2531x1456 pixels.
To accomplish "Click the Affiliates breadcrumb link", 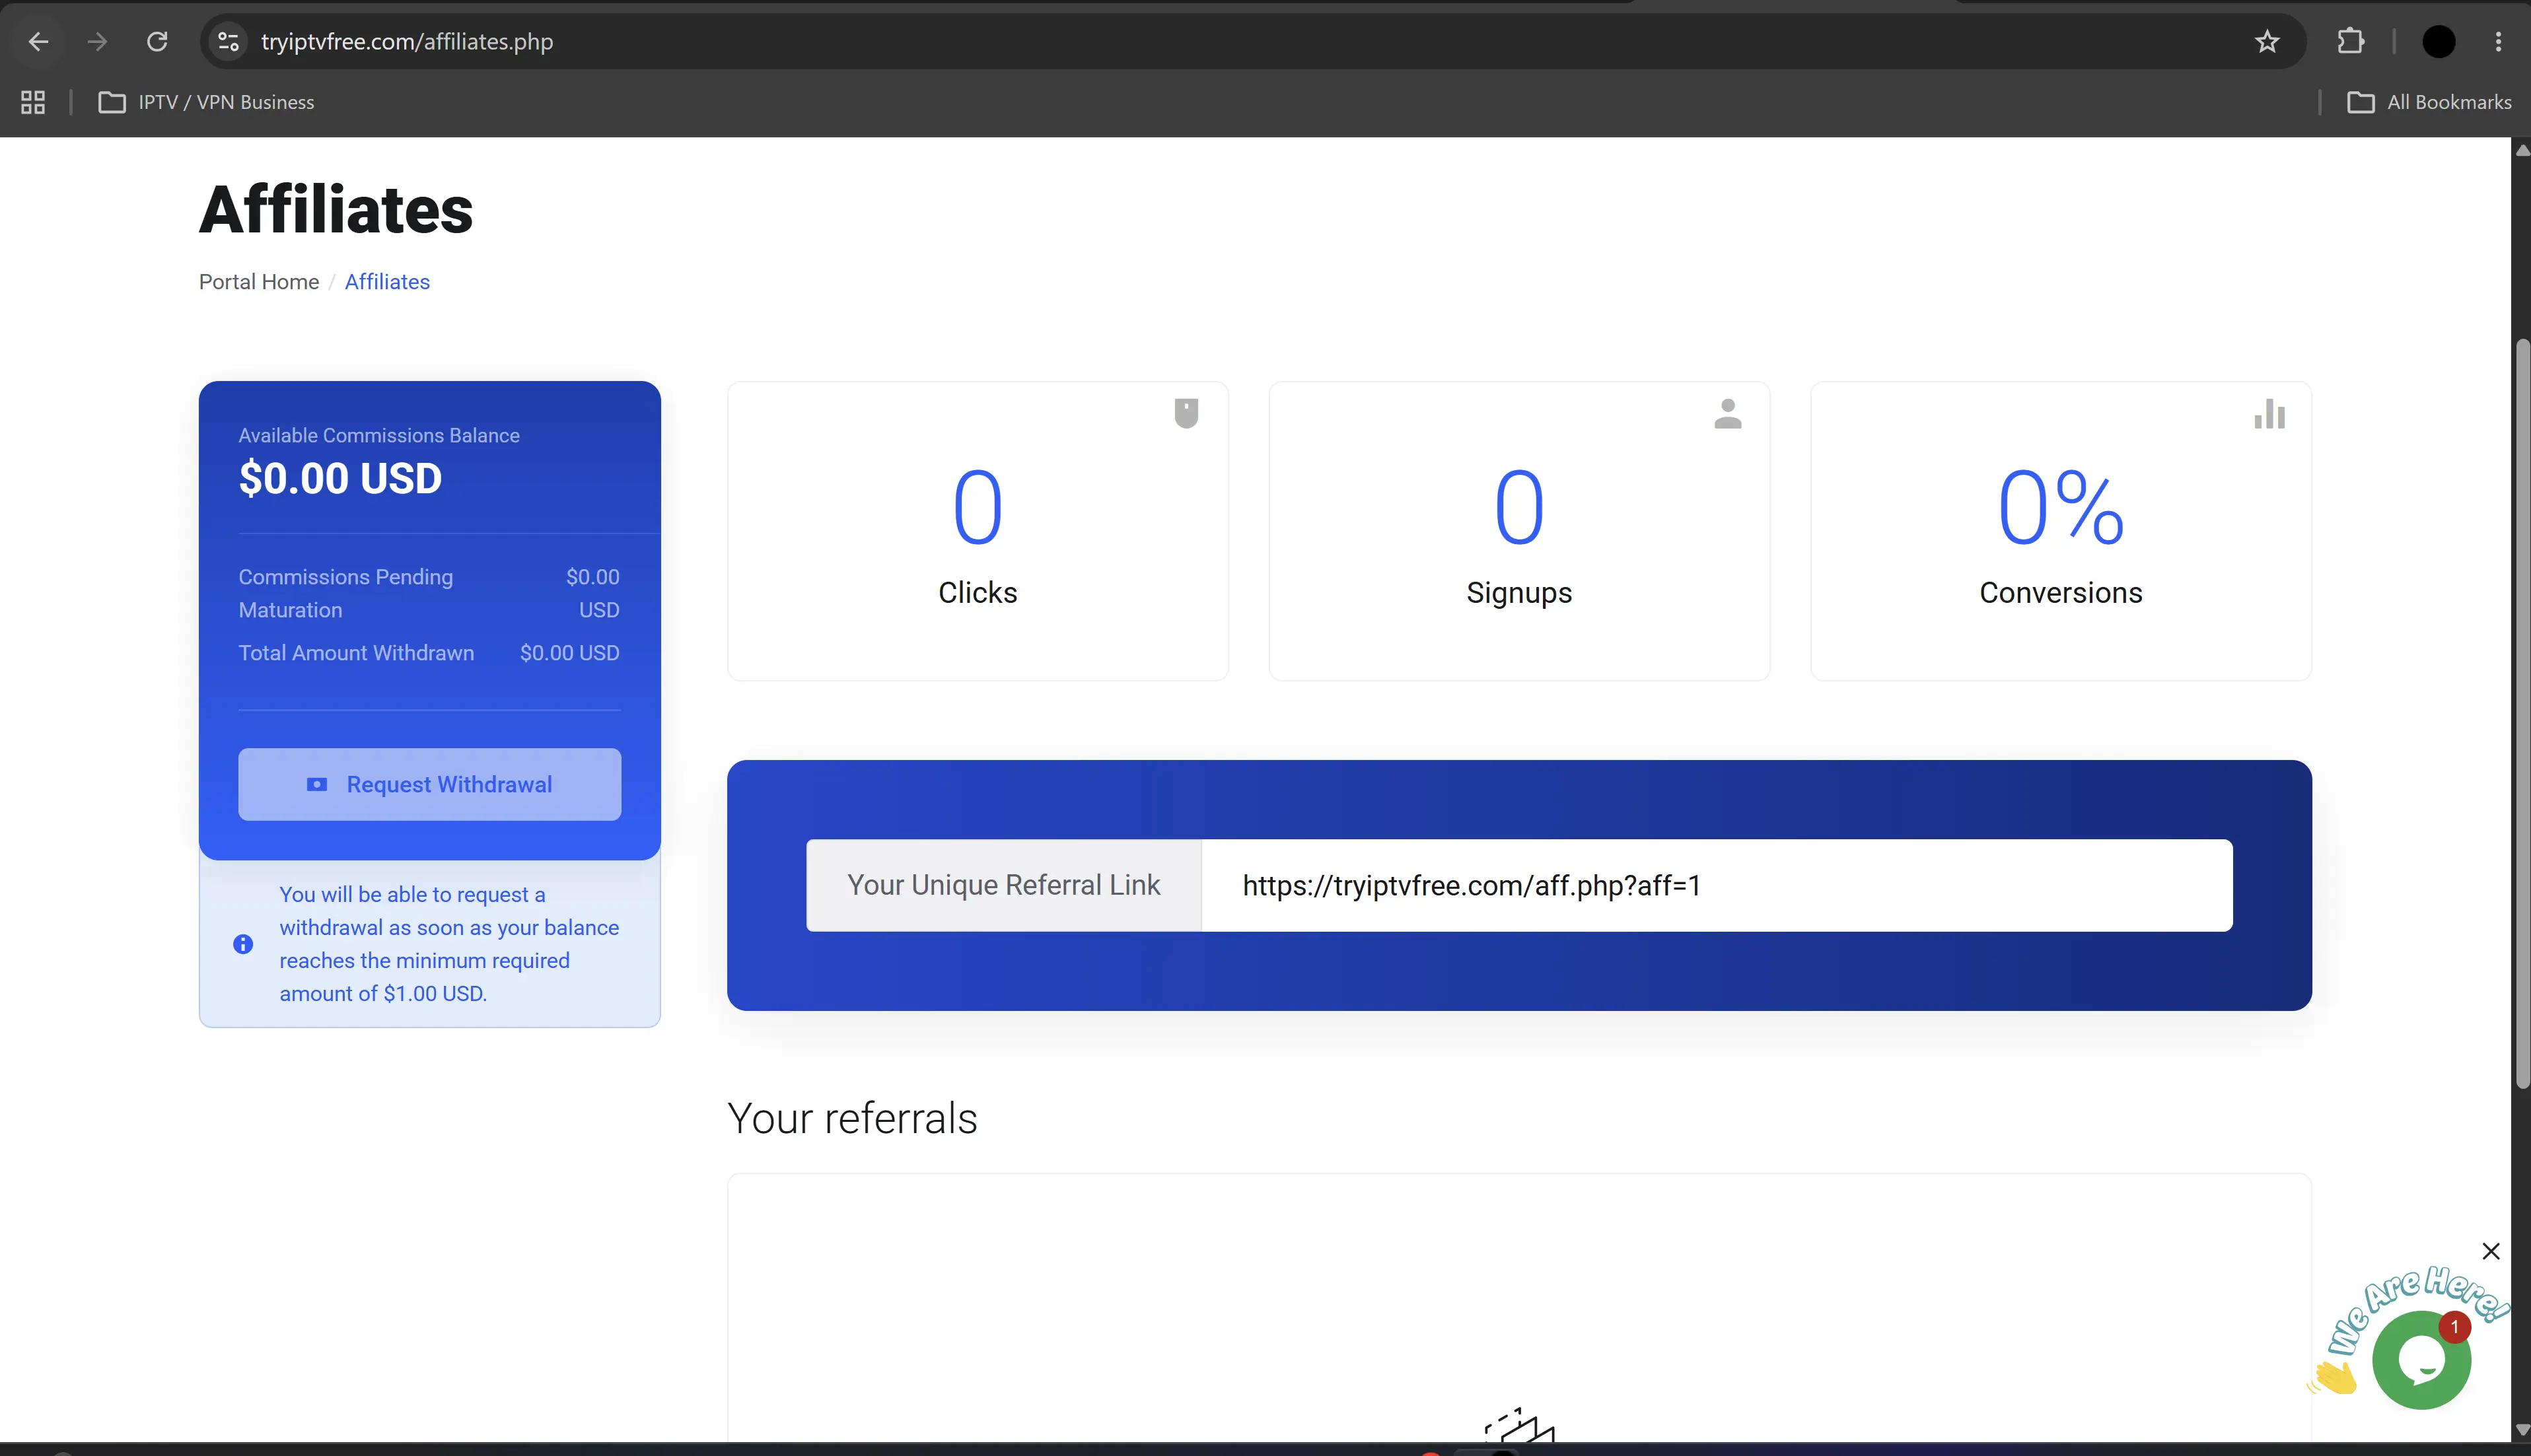I will [387, 282].
